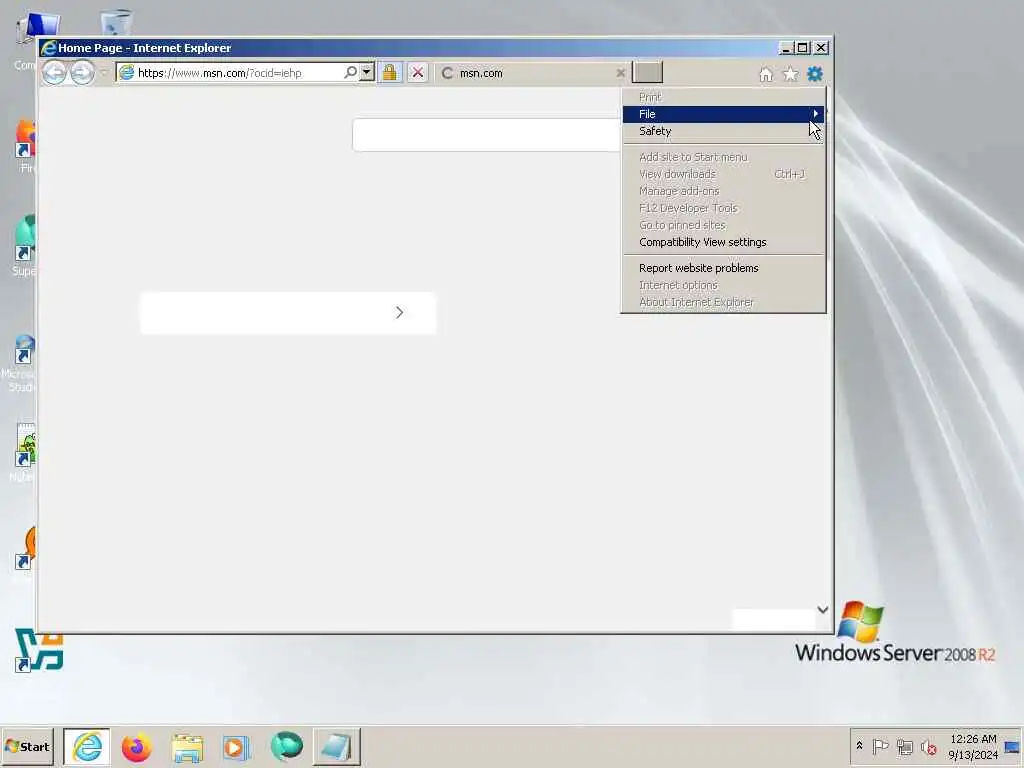Open F12 Developer Tools
This screenshot has width=1024, height=768.
point(723,208)
